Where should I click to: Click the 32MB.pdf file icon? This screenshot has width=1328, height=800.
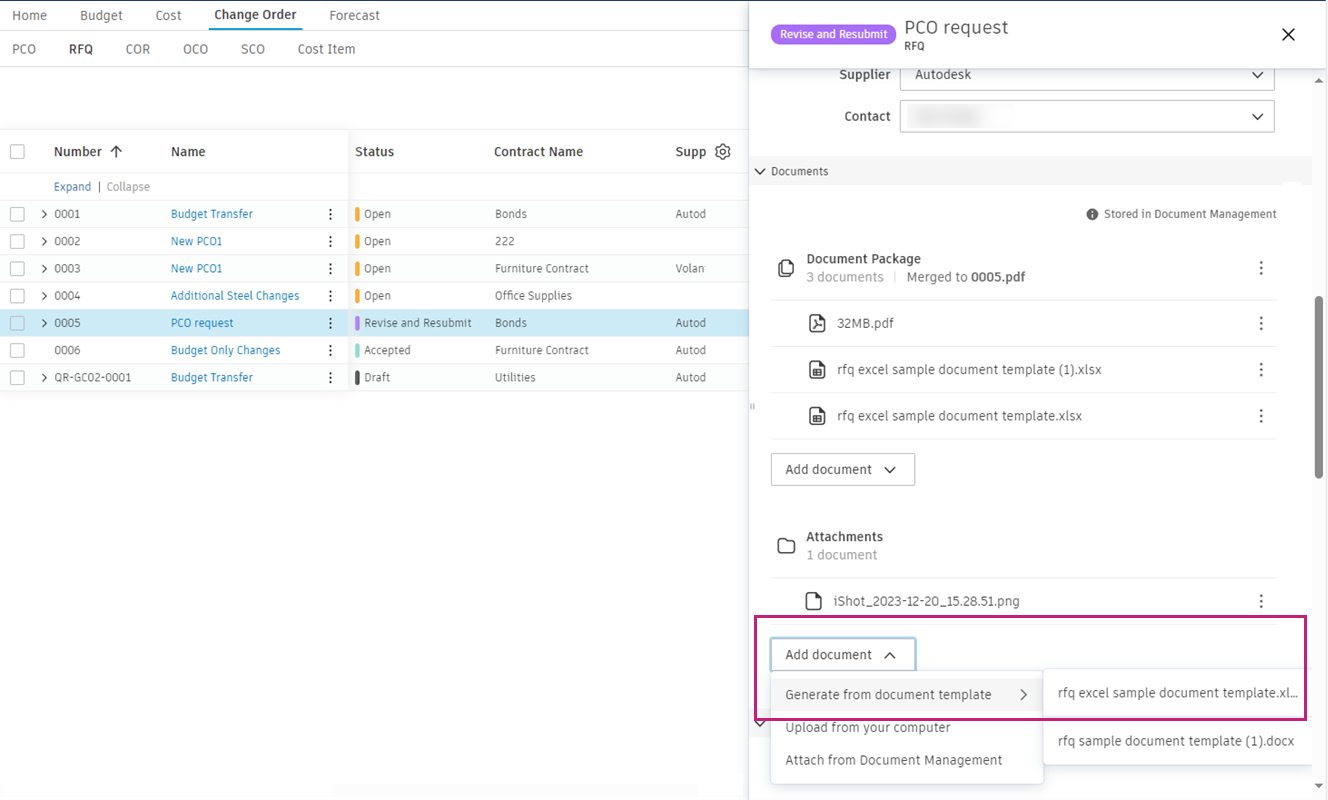click(x=817, y=323)
